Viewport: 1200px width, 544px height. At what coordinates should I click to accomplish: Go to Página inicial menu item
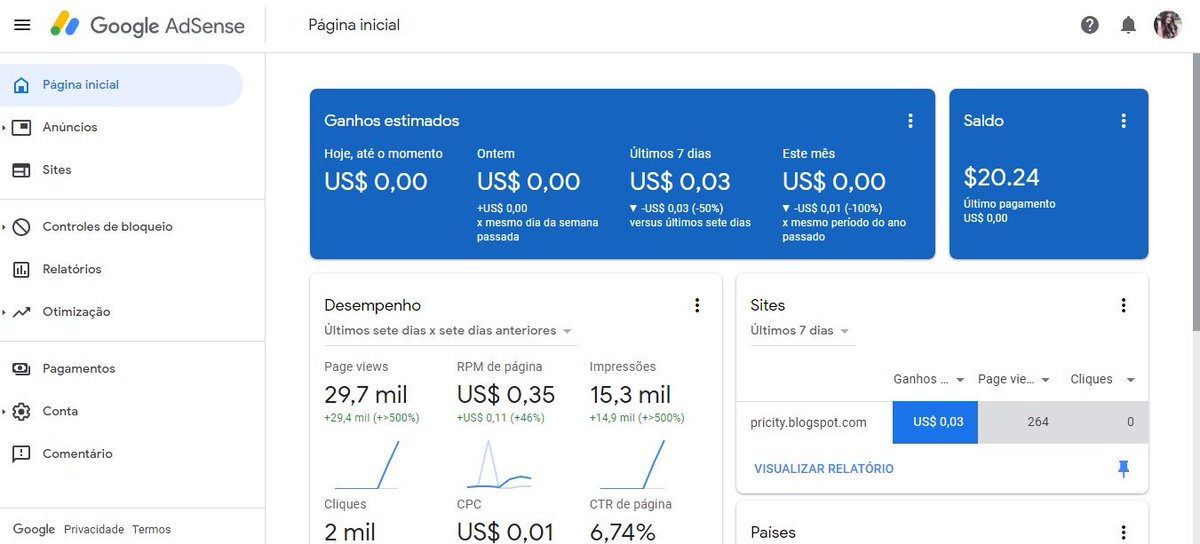coord(121,85)
